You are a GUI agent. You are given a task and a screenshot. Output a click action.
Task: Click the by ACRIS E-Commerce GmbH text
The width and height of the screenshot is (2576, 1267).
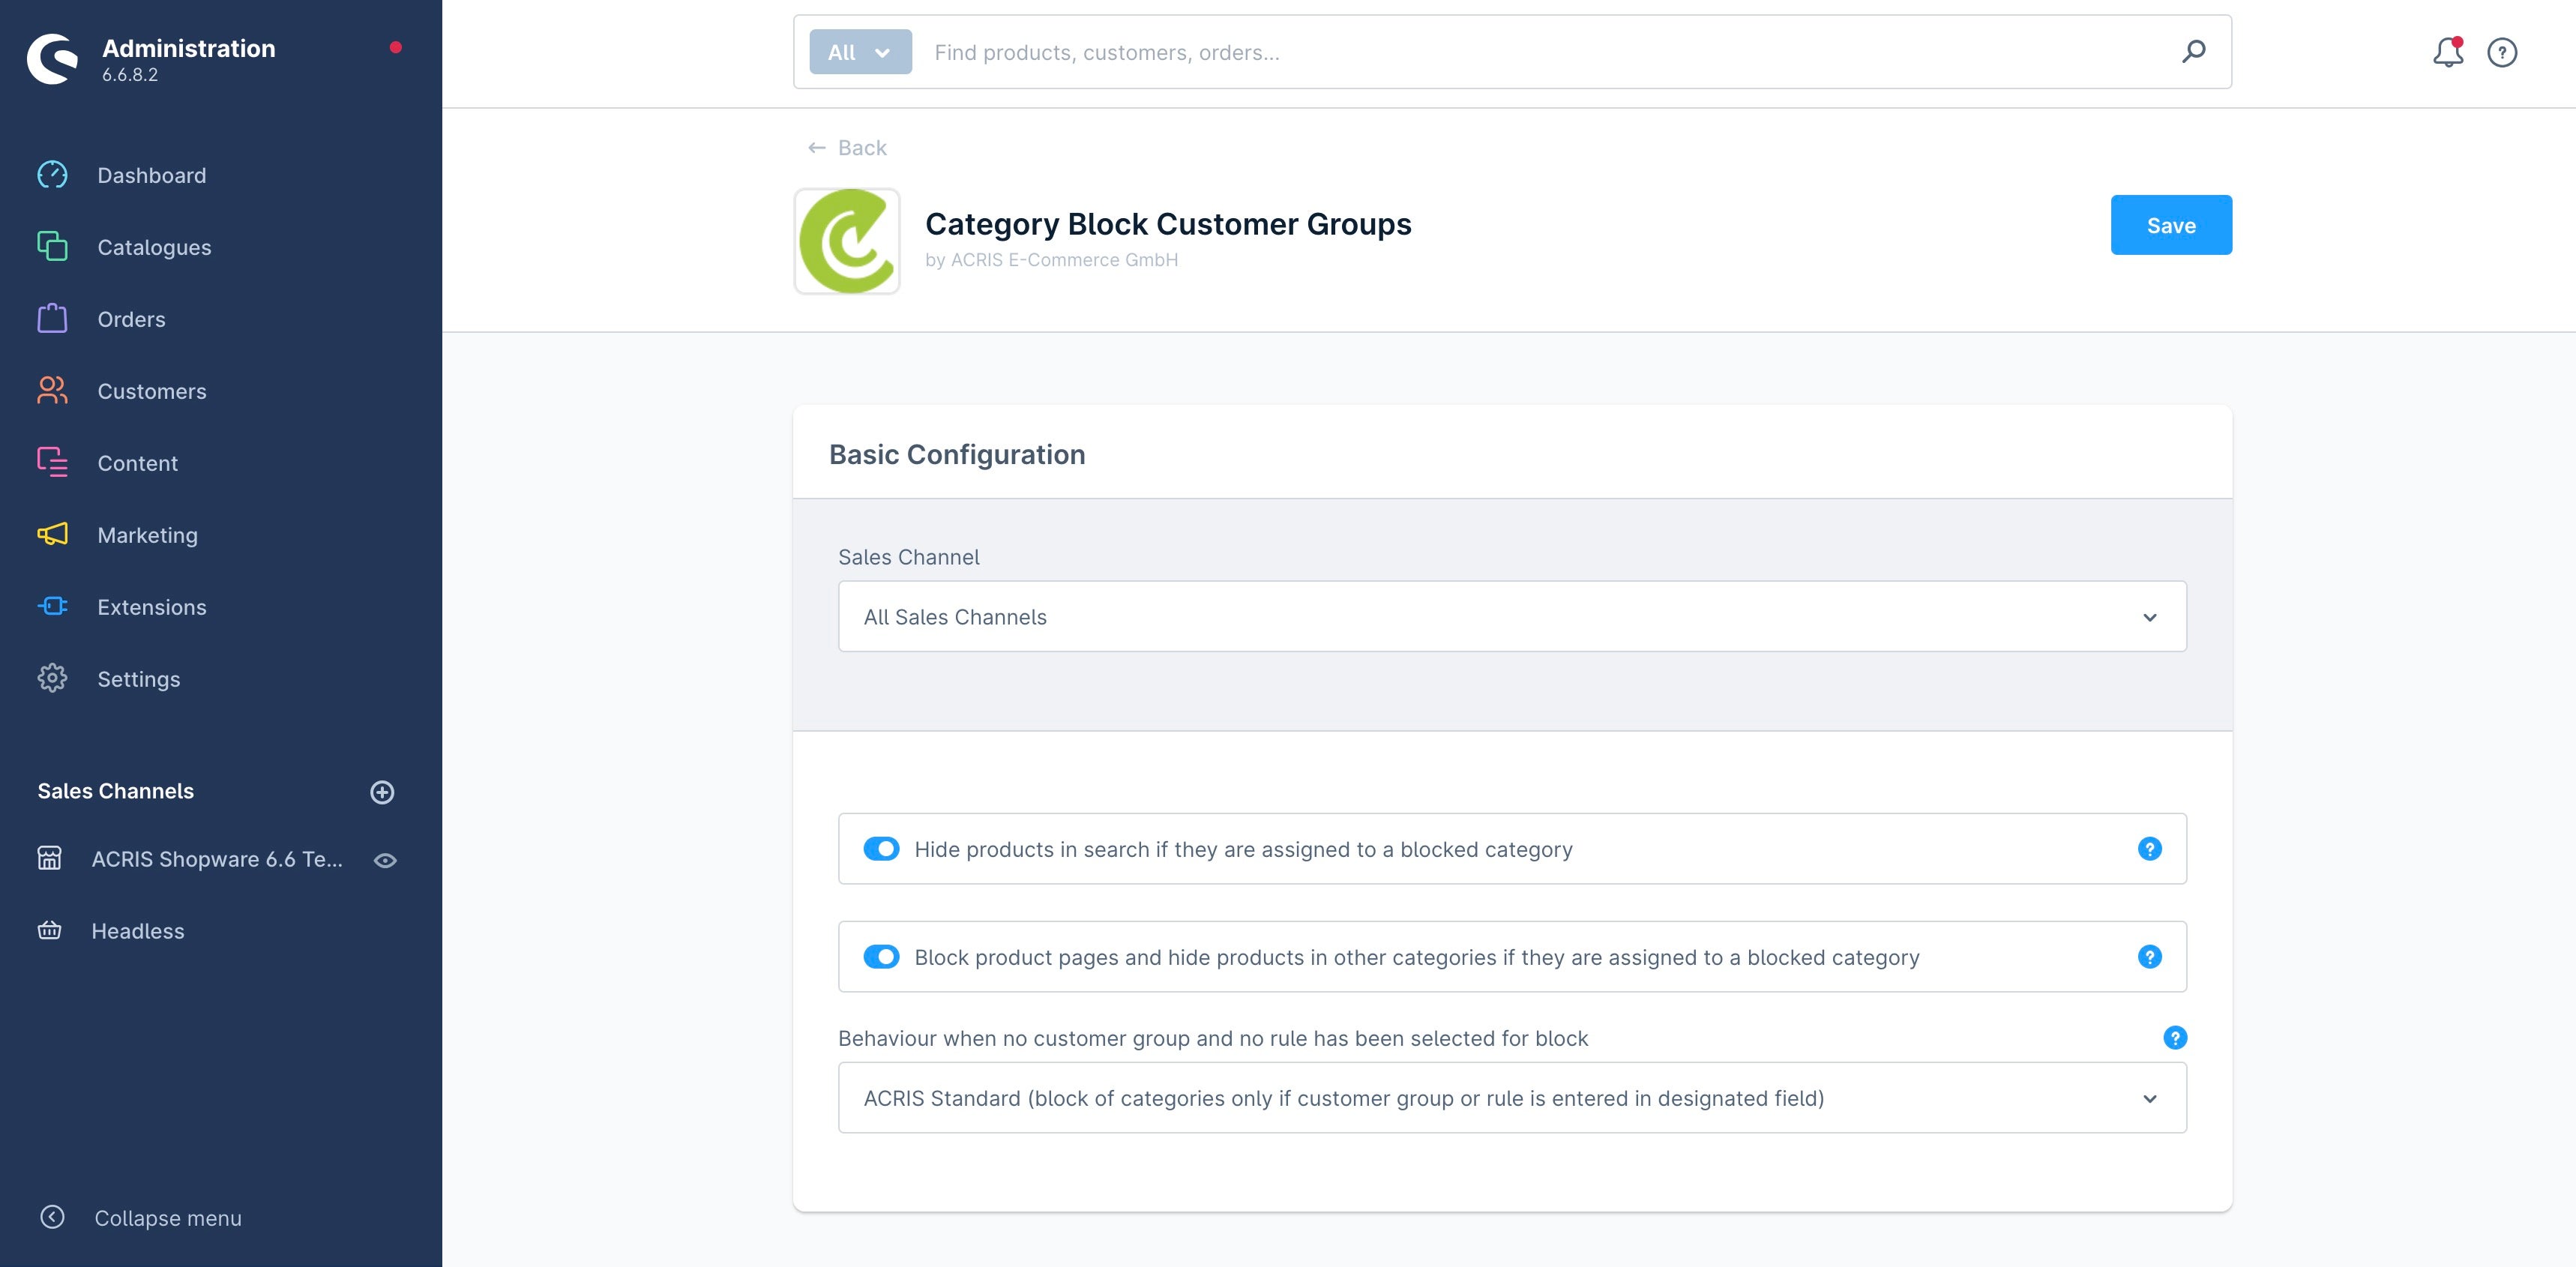pos(1051,260)
